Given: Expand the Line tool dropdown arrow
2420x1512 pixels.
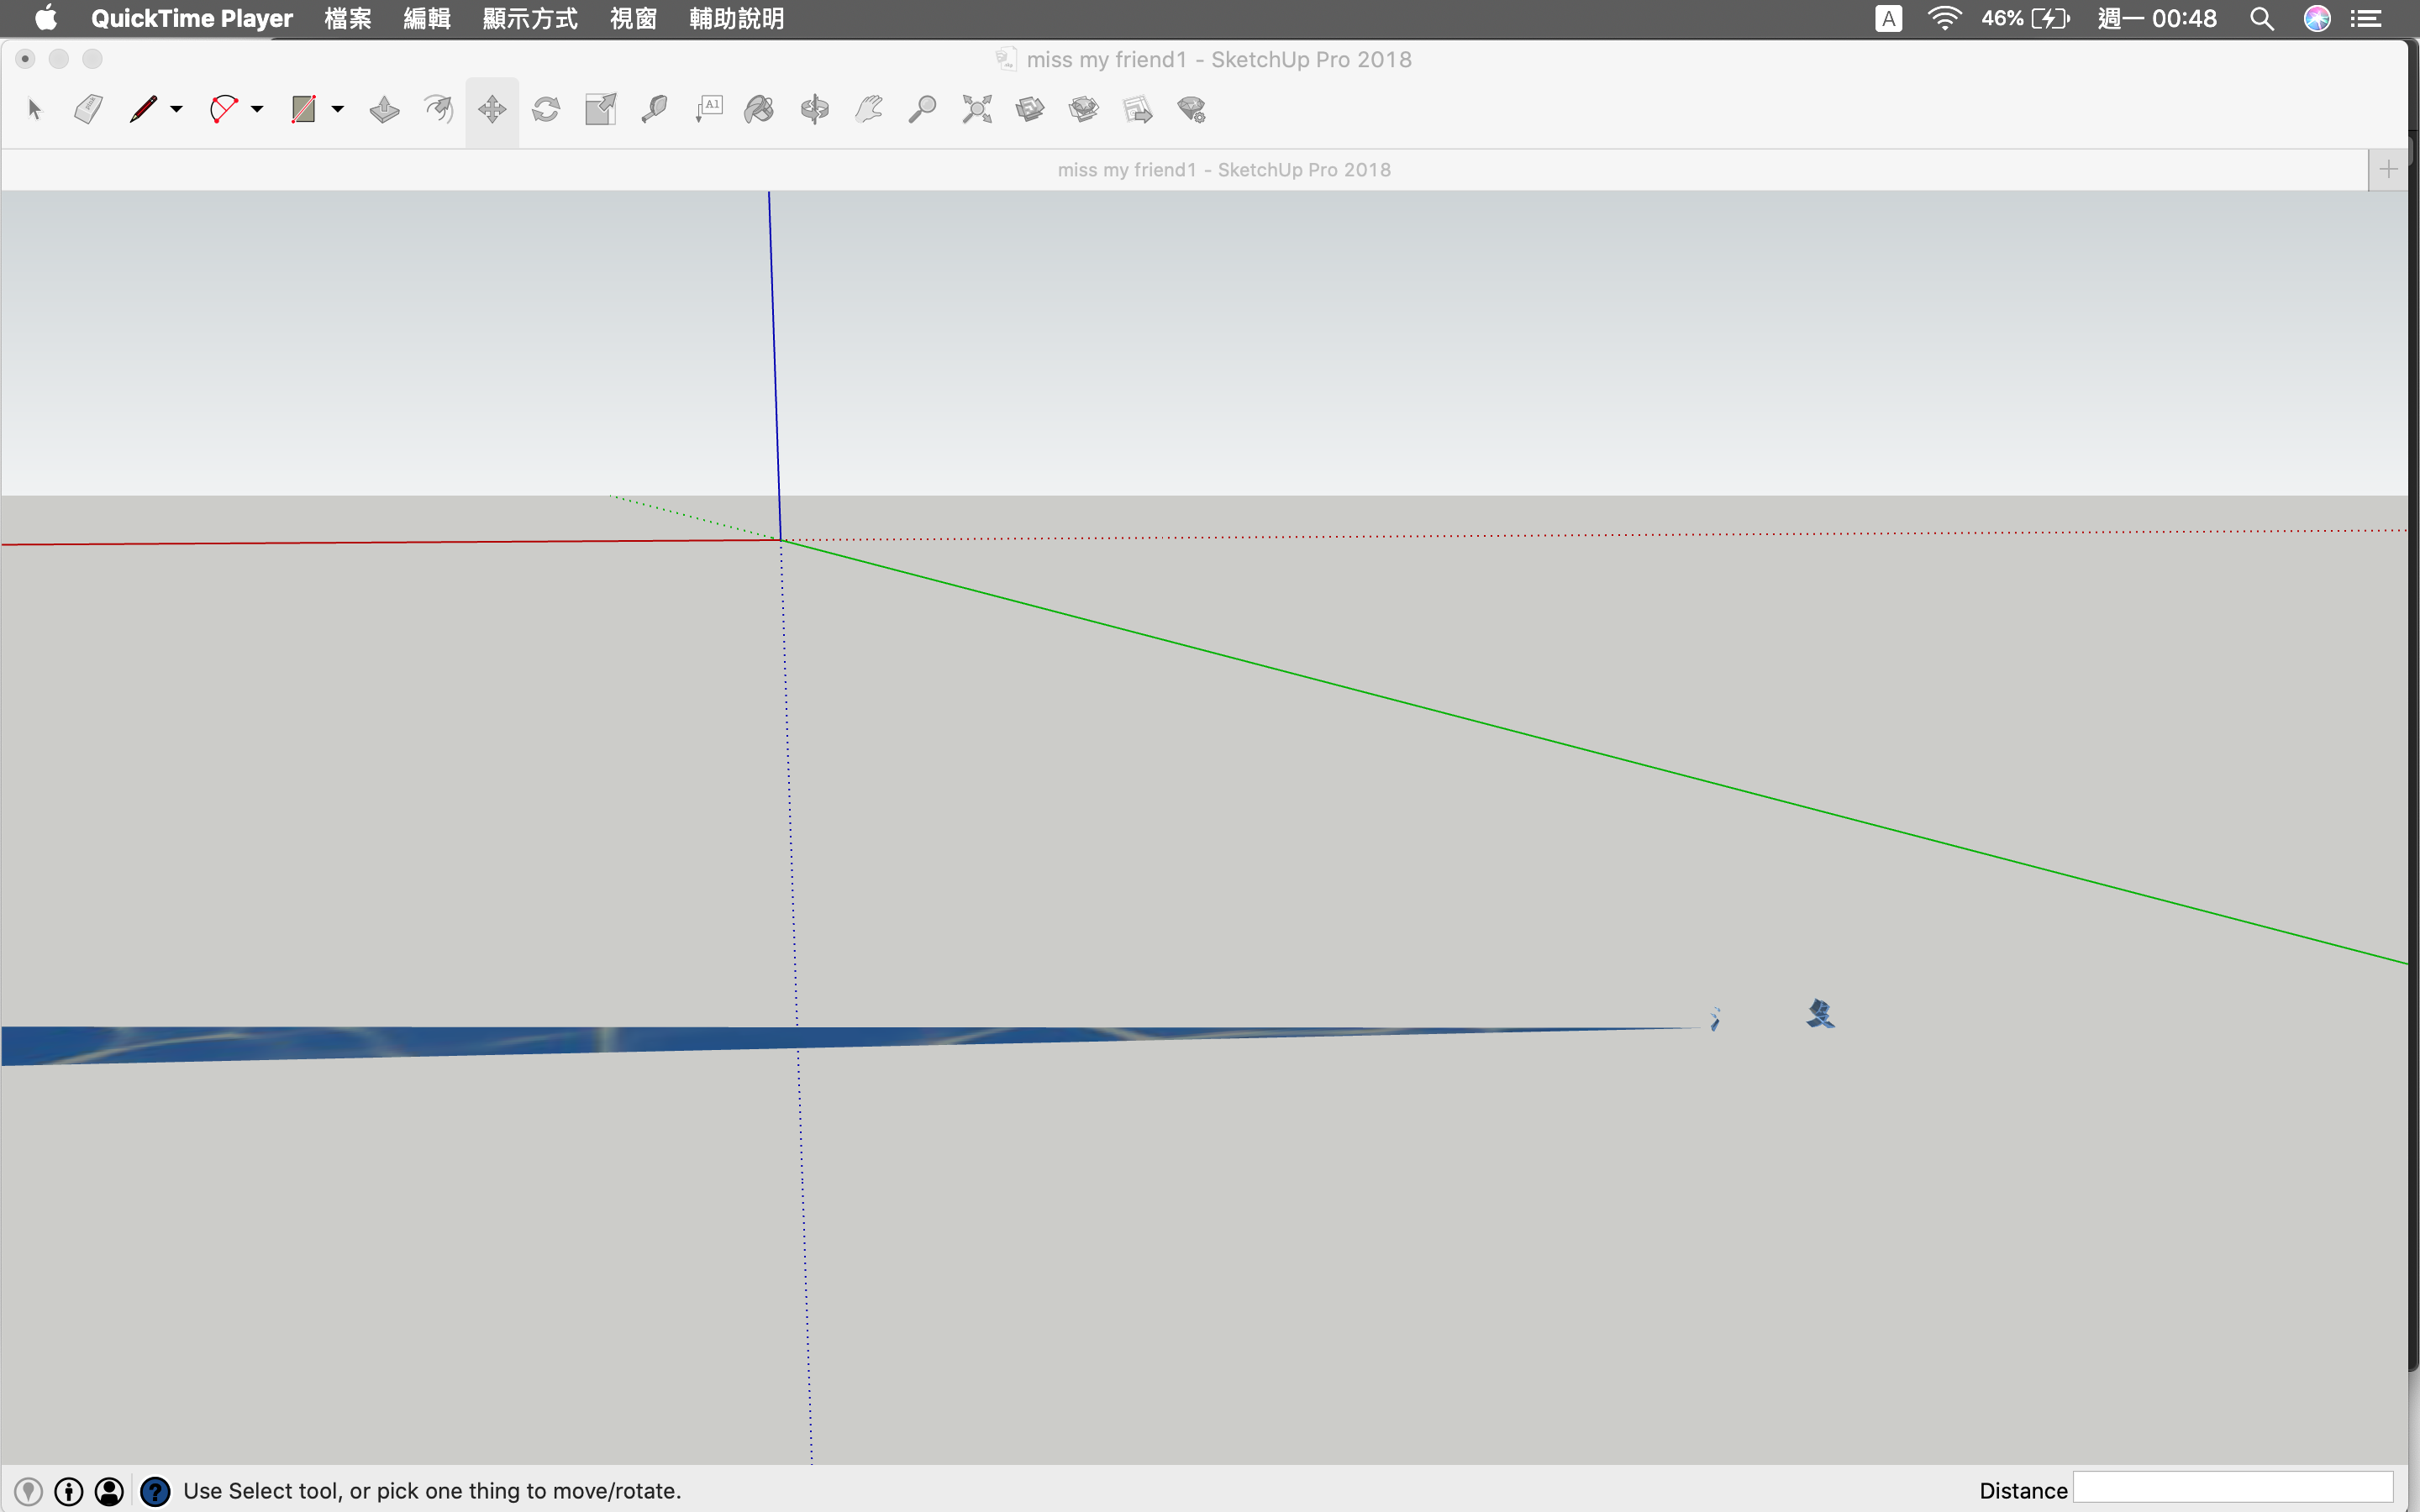Looking at the screenshot, I should [177, 109].
